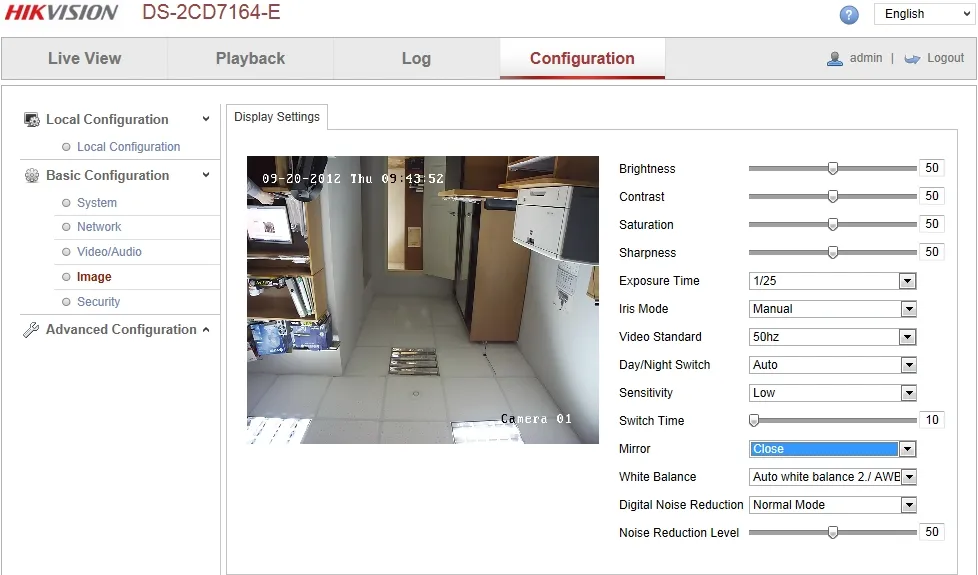Click the Switch Time slider handle
This screenshot has width=978, height=575.
pos(754,420)
